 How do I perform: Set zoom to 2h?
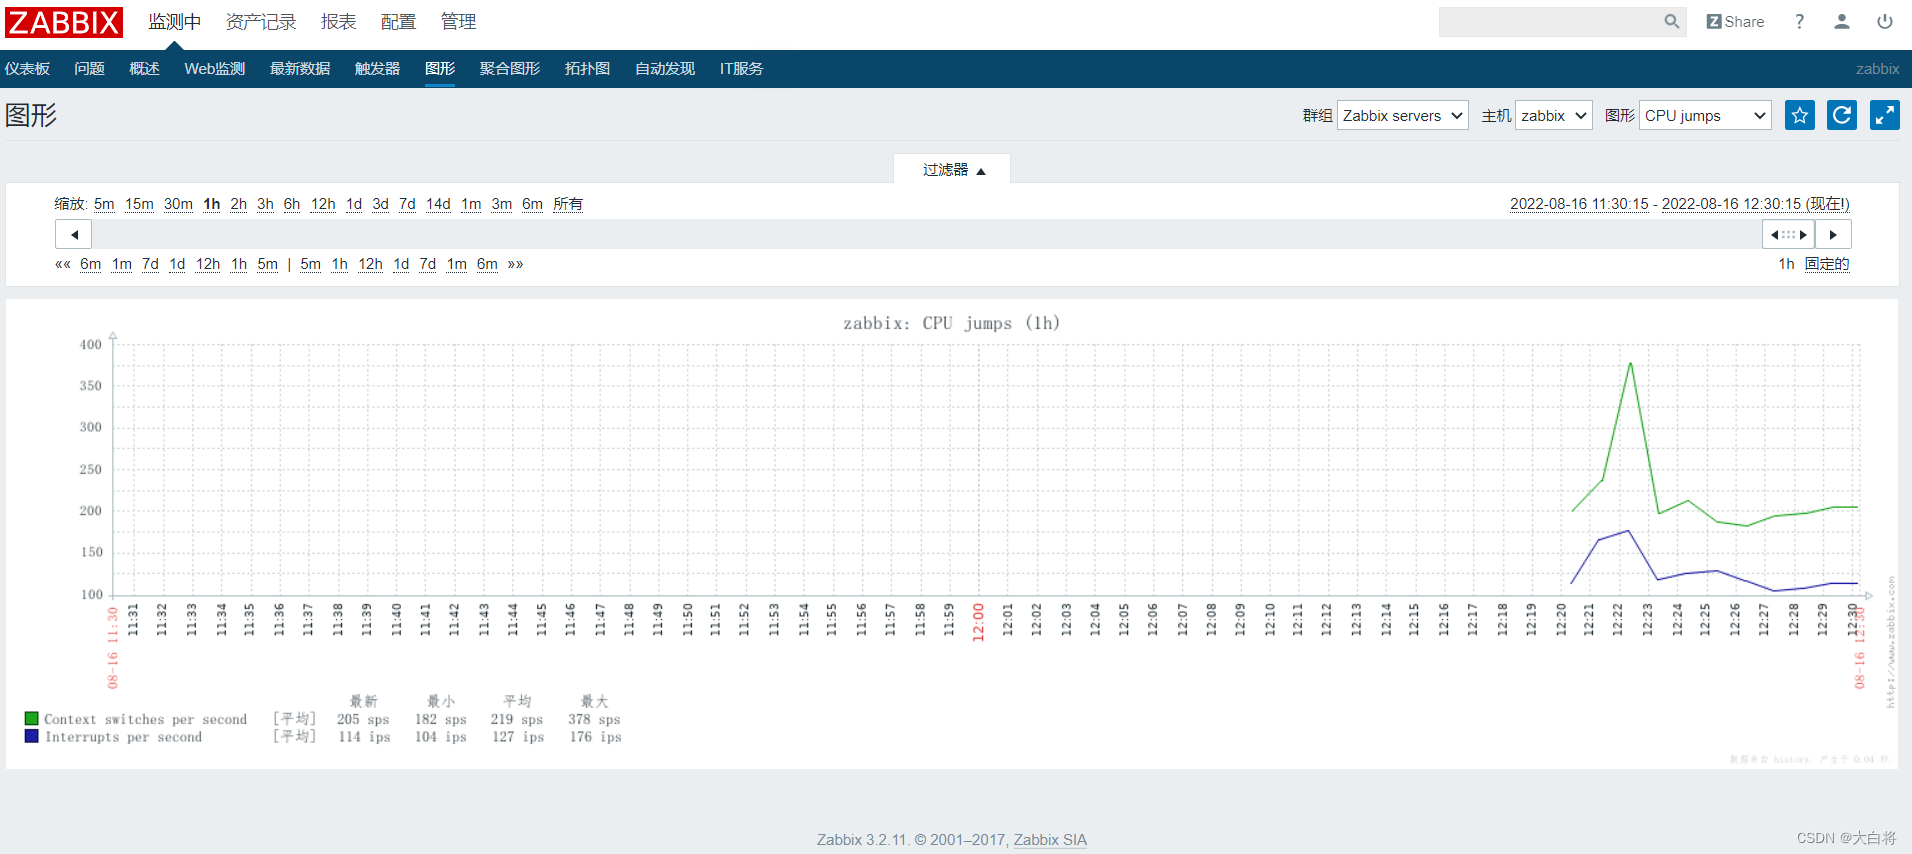point(238,204)
